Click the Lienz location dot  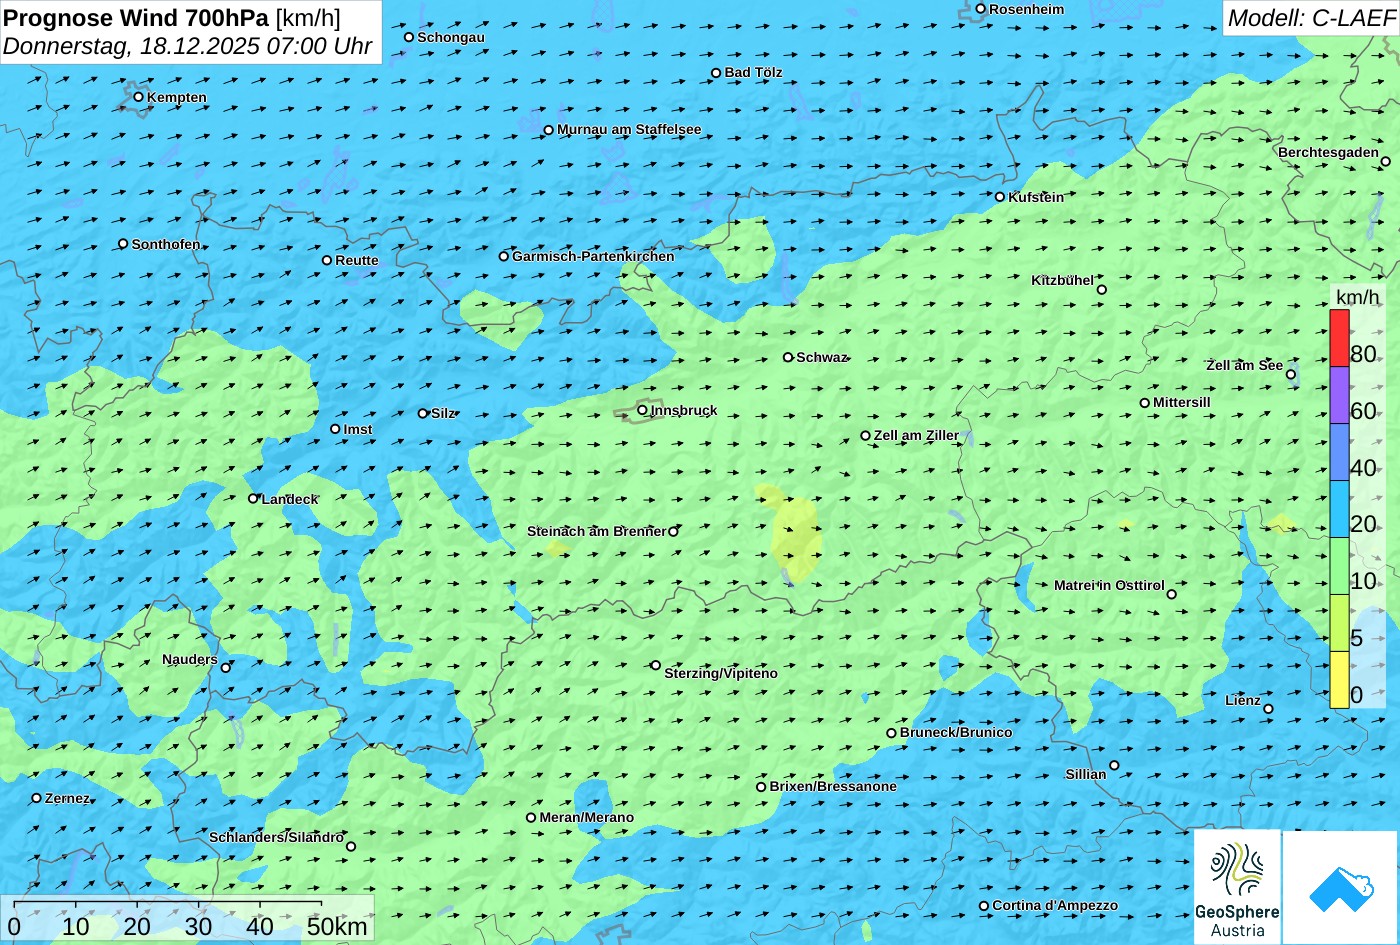pos(1268,709)
